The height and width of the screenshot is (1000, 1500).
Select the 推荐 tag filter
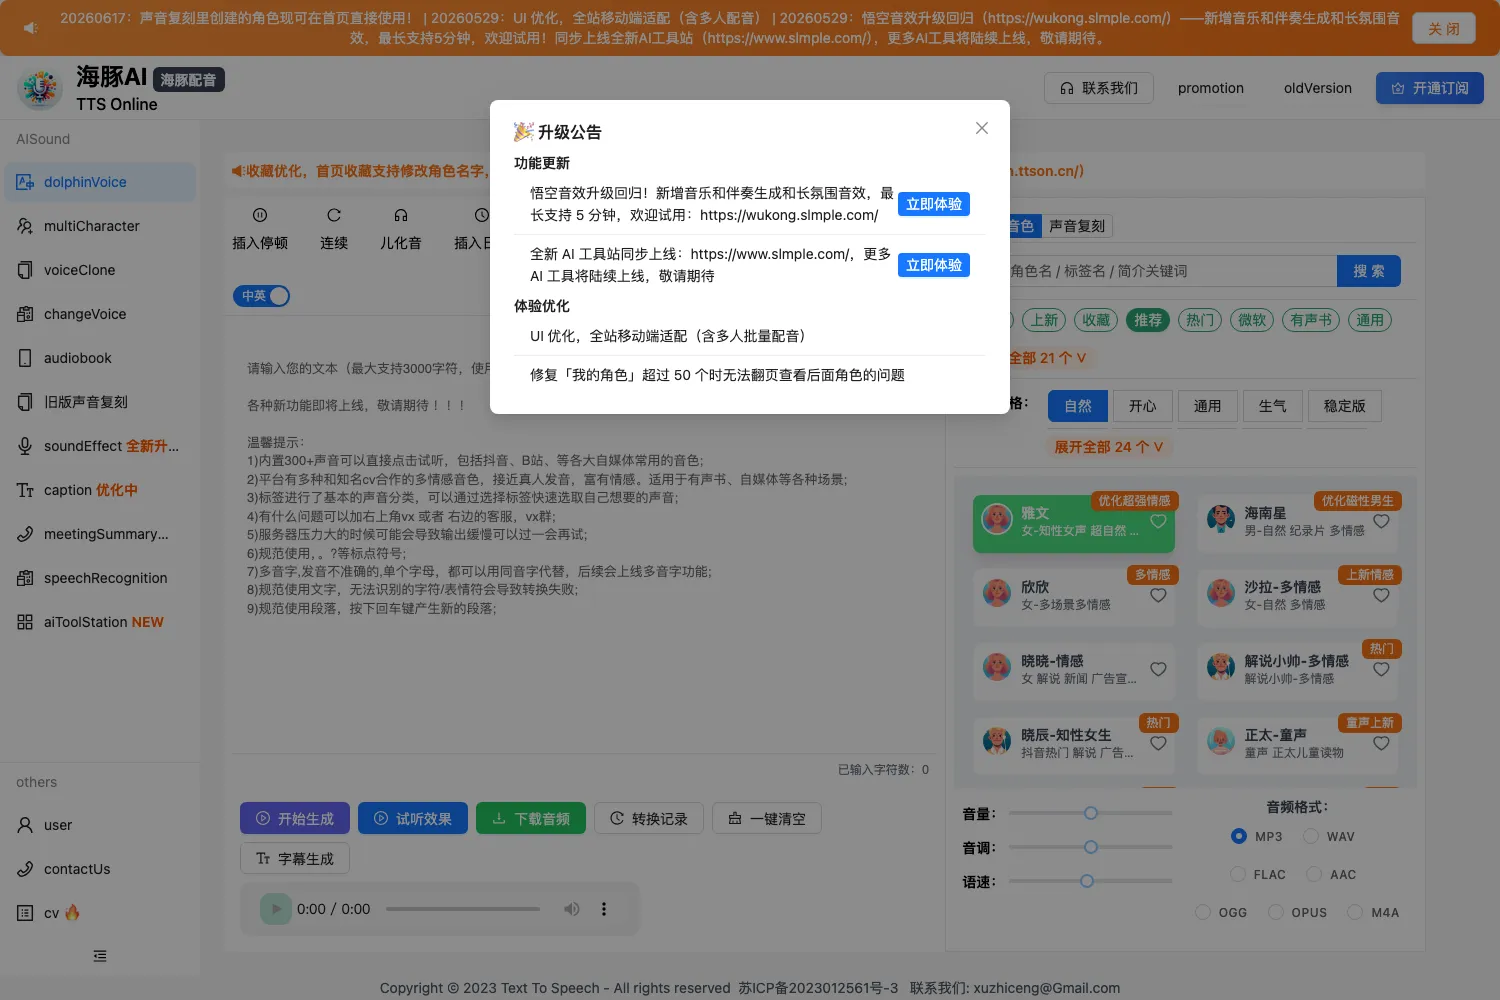click(1148, 320)
